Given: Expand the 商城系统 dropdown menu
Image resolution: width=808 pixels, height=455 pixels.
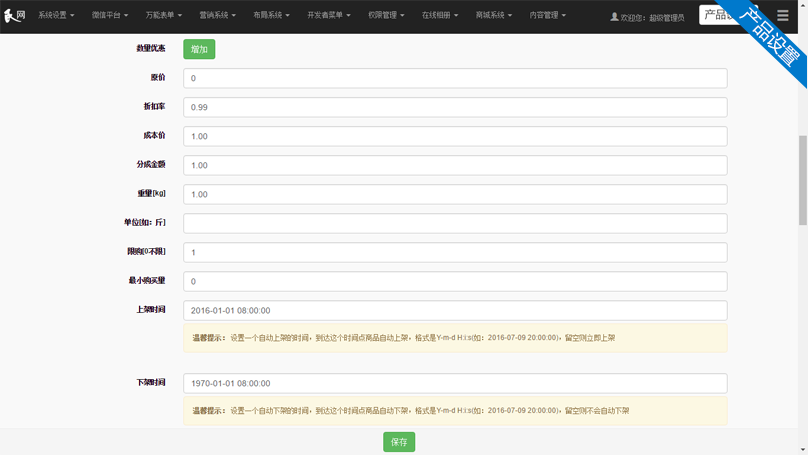Looking at the screenshot, I should click(494, 15).
